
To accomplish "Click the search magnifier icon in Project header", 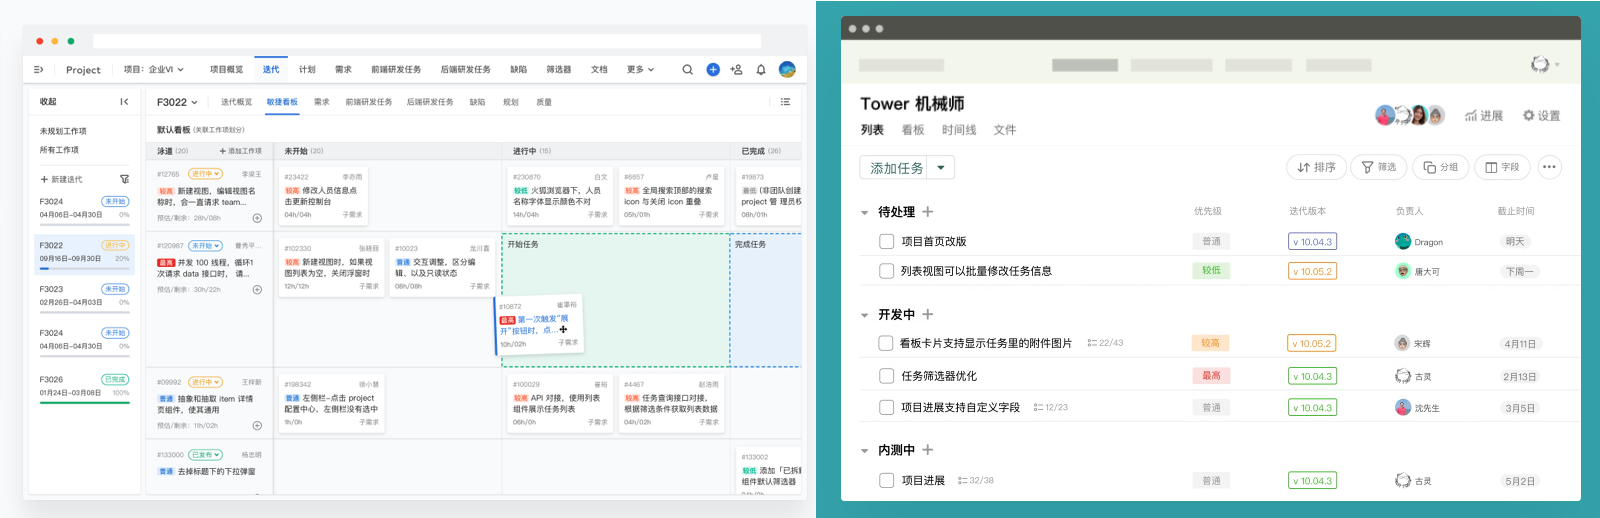I will coord(687,70).
